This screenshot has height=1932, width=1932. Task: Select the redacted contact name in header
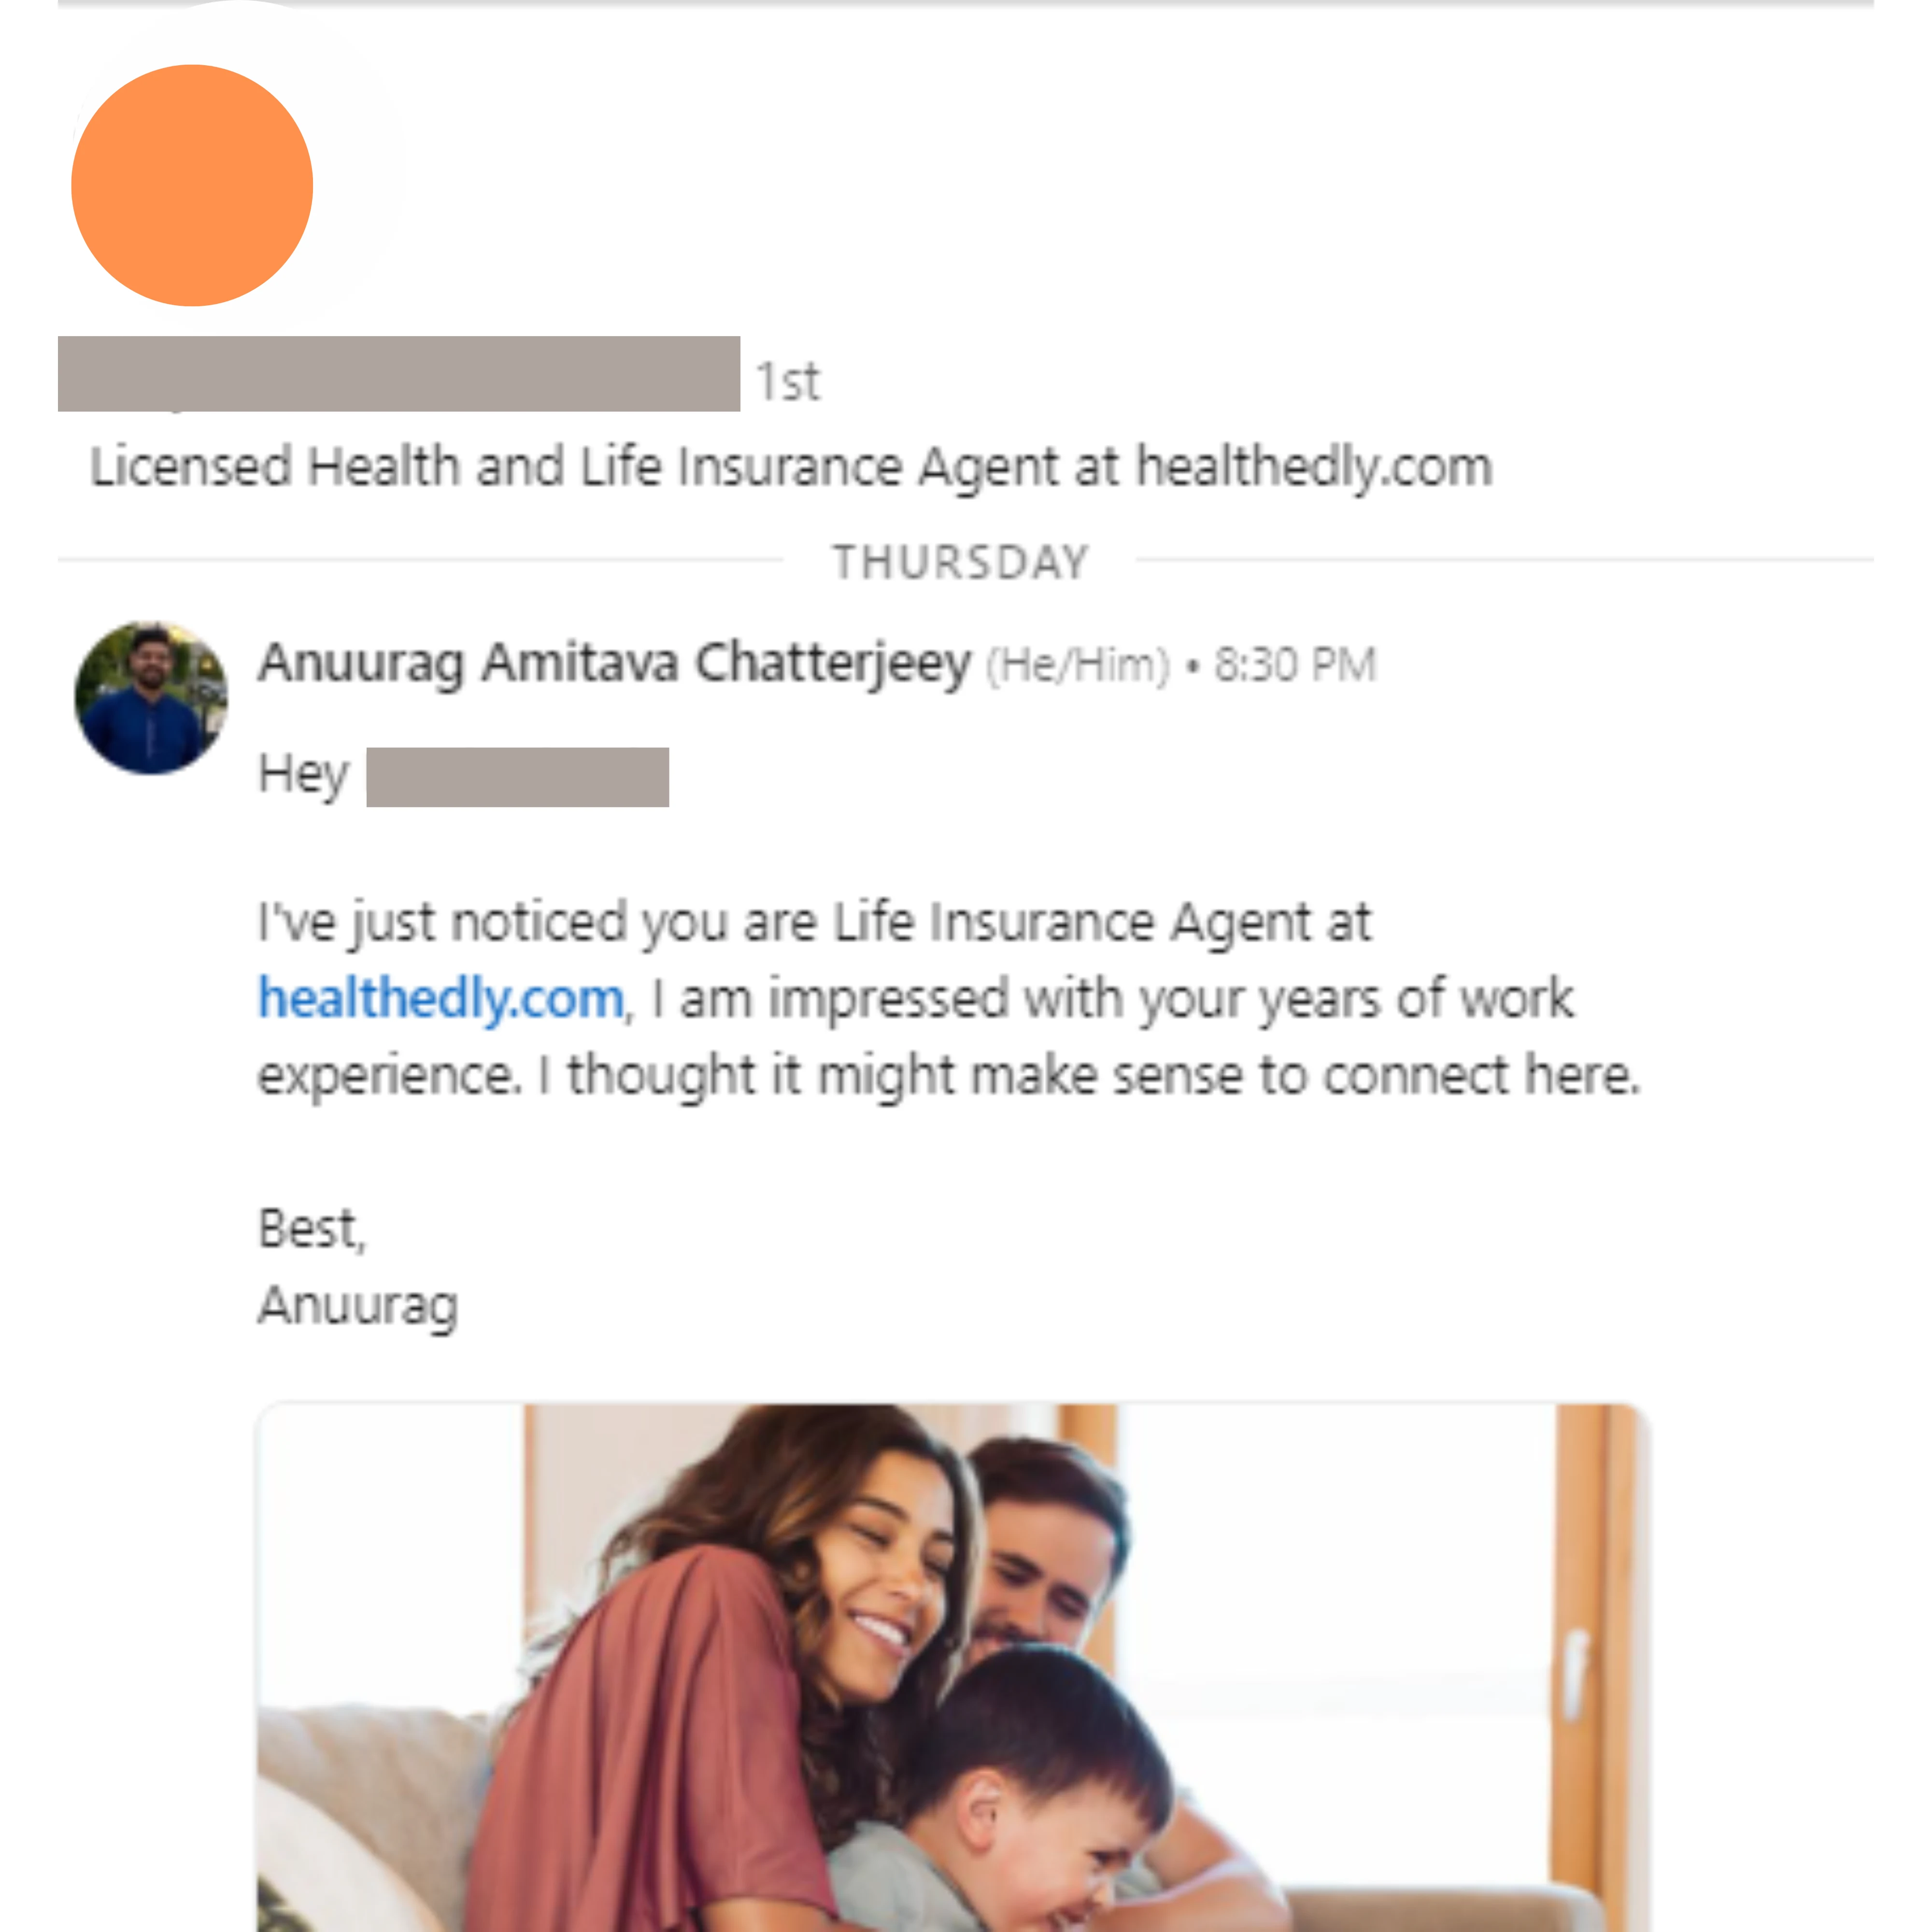[399, 373]
